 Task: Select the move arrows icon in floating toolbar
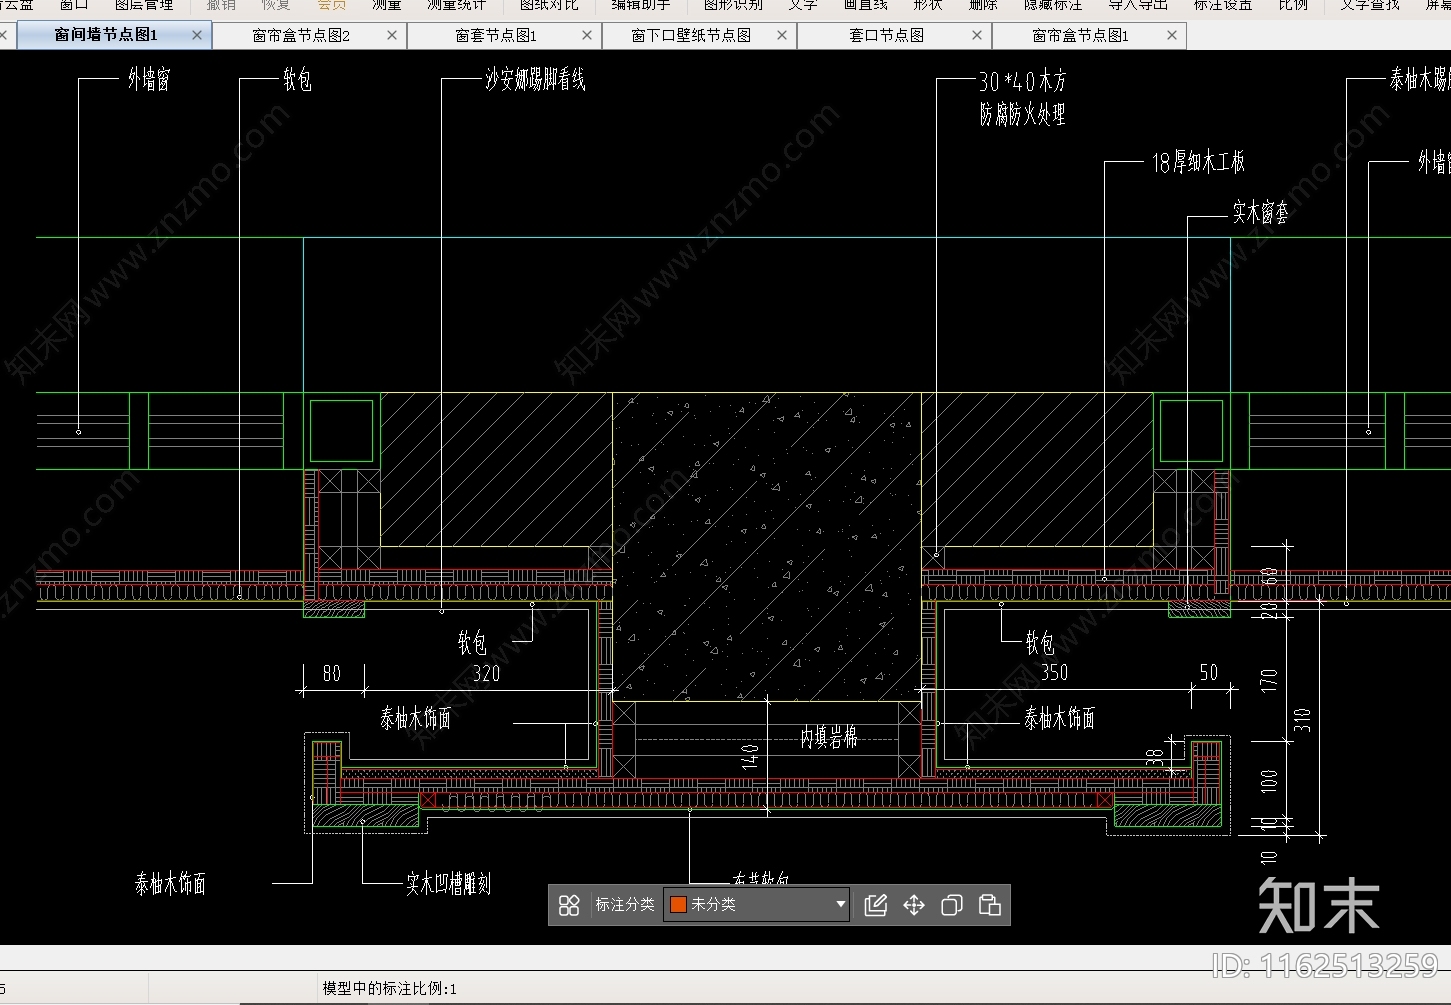(x=914, y=905)
